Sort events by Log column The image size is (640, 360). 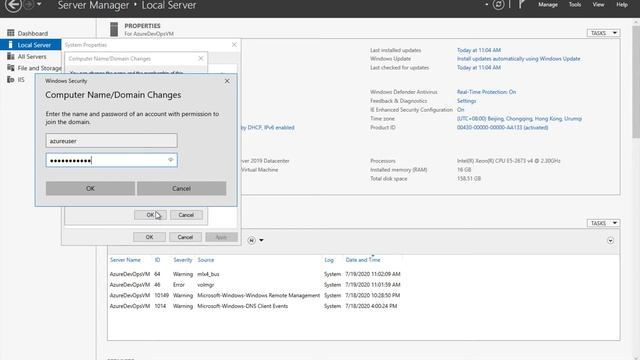click(329, 260)
